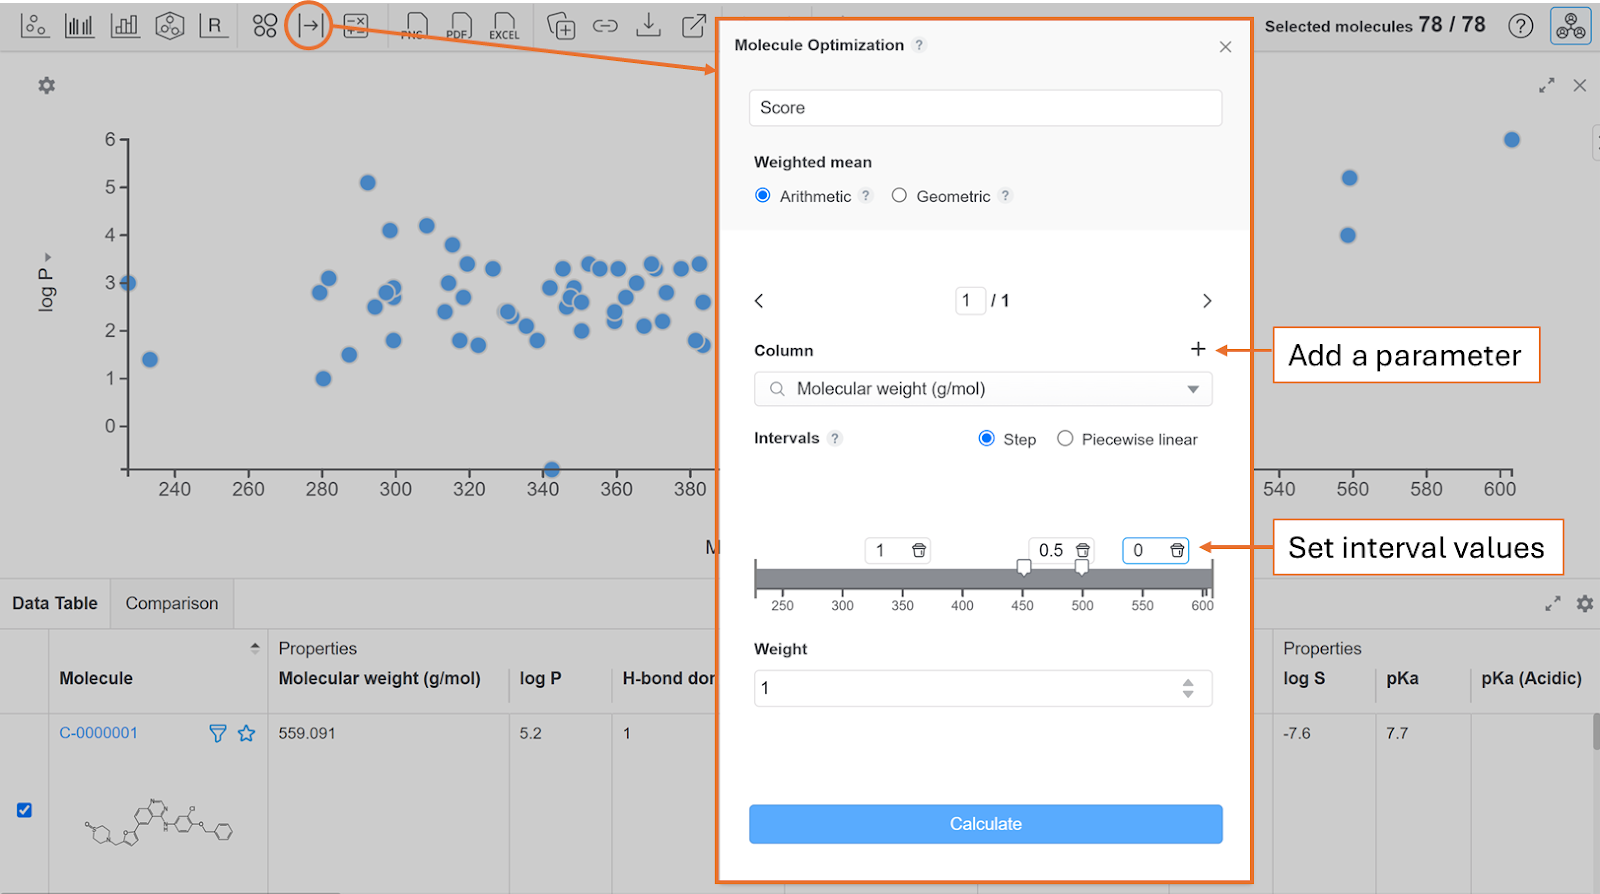Click the Weight stepper arrows
Image resolution: width=1600 pixels, height=894 pixels.
[x=1188, y=688]
